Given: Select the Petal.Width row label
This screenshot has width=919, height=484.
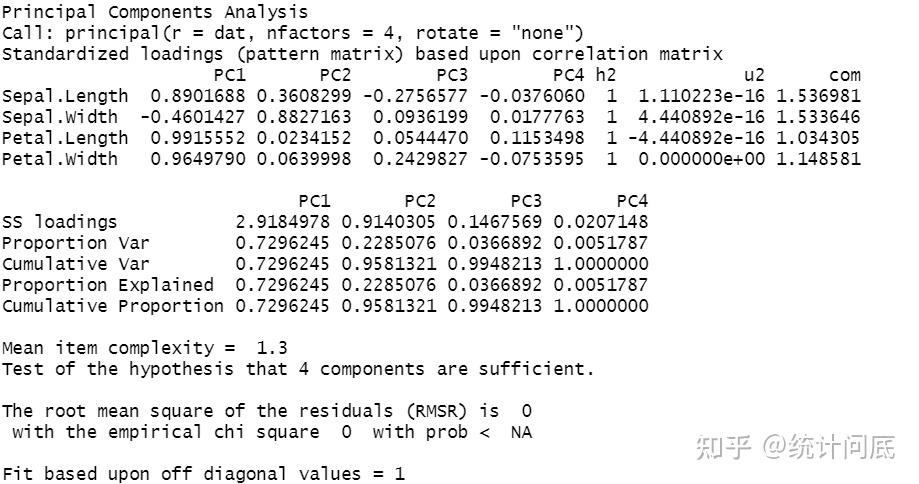Looking at the screenshot, I should pyautogui.click(x=60, y=159).
